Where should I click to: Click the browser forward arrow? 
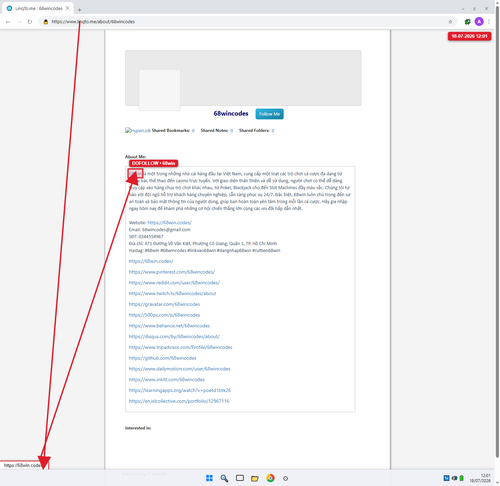(x=19, y=22)
